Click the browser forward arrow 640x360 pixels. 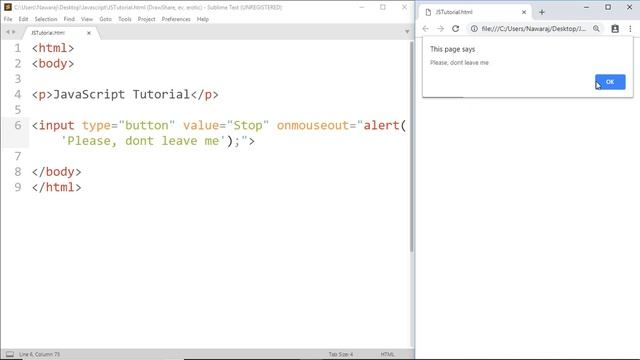(440, 29)
